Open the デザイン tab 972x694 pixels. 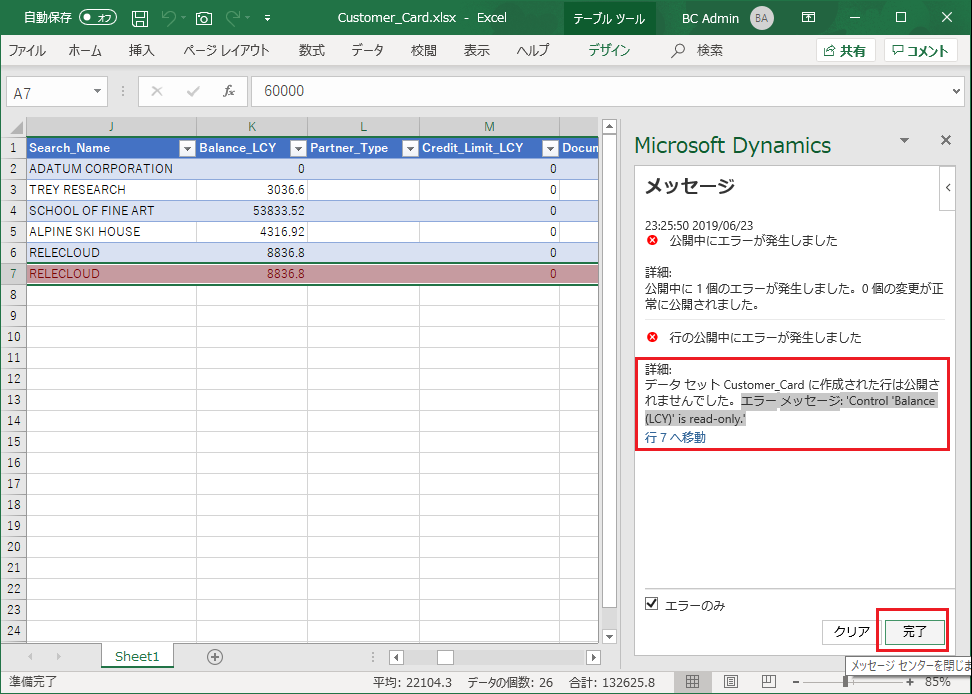tap(609, 50)
